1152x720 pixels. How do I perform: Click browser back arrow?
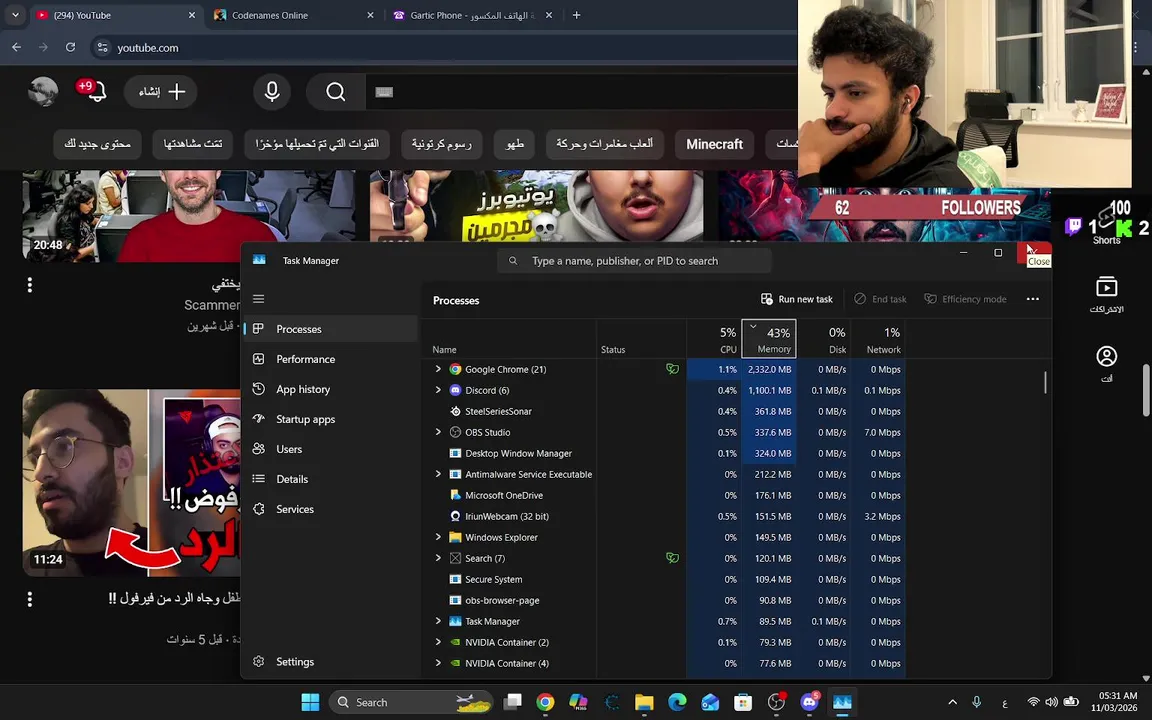pos(16,47)
